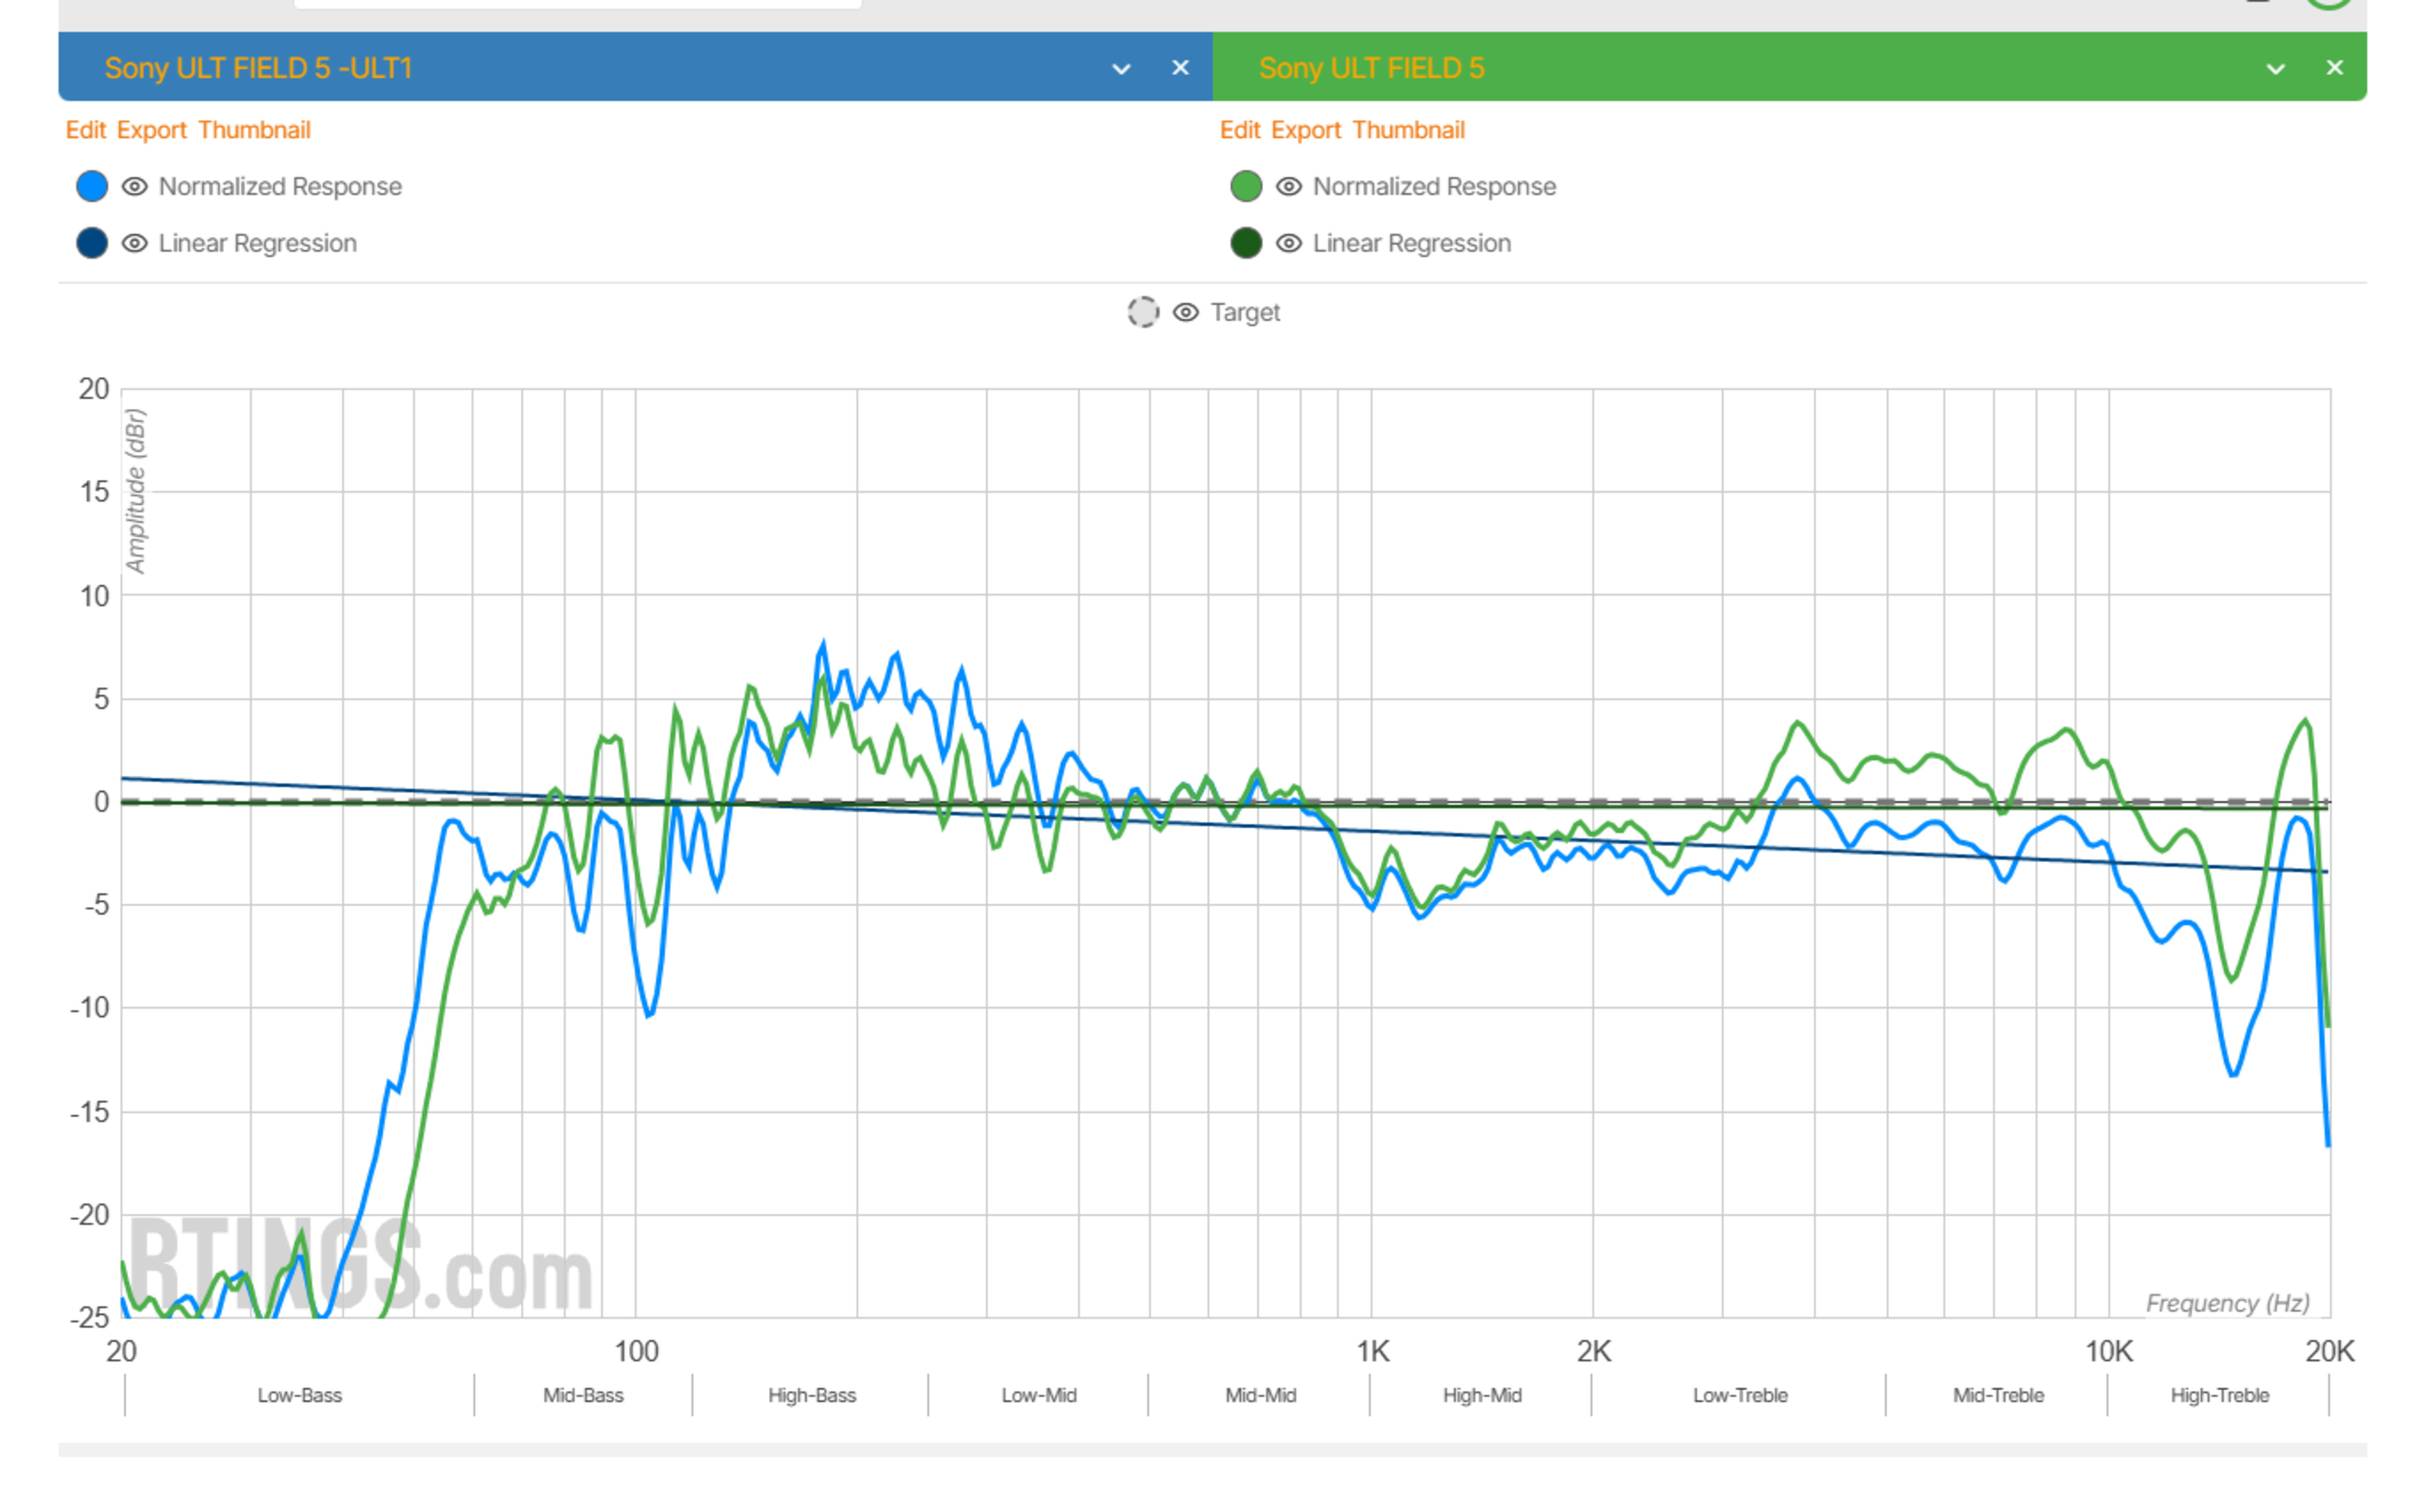Click Edit link under blue panel
2424x1512 pixels.
[x=86, y=130]
